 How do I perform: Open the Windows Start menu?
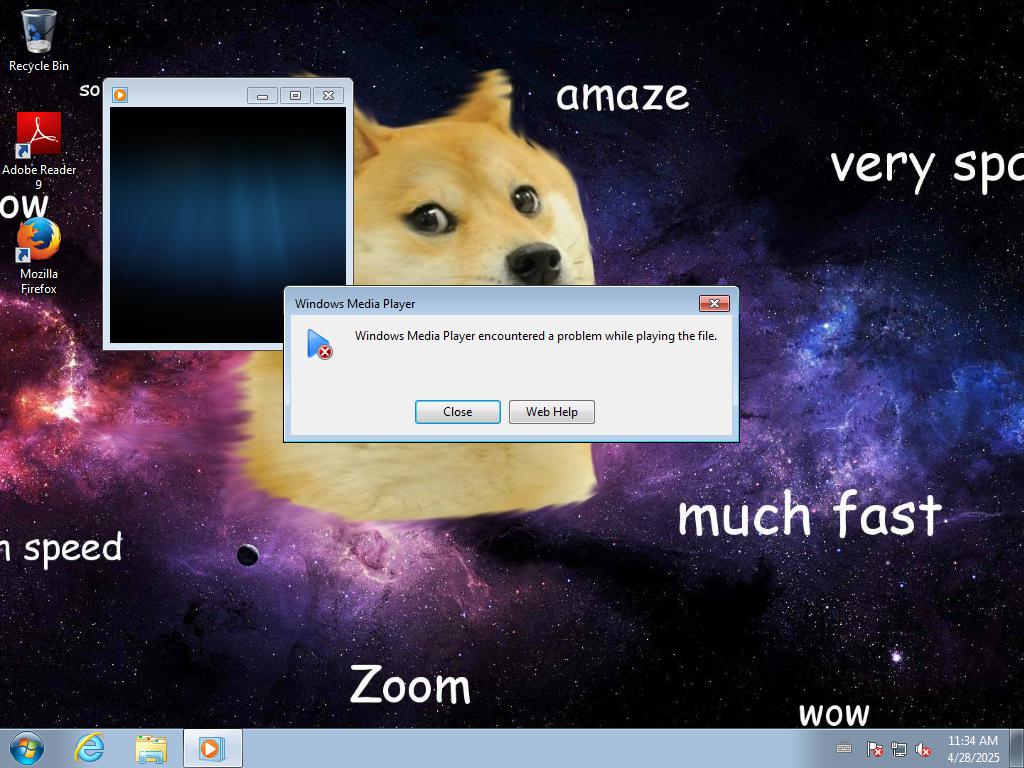coord(27,748)
